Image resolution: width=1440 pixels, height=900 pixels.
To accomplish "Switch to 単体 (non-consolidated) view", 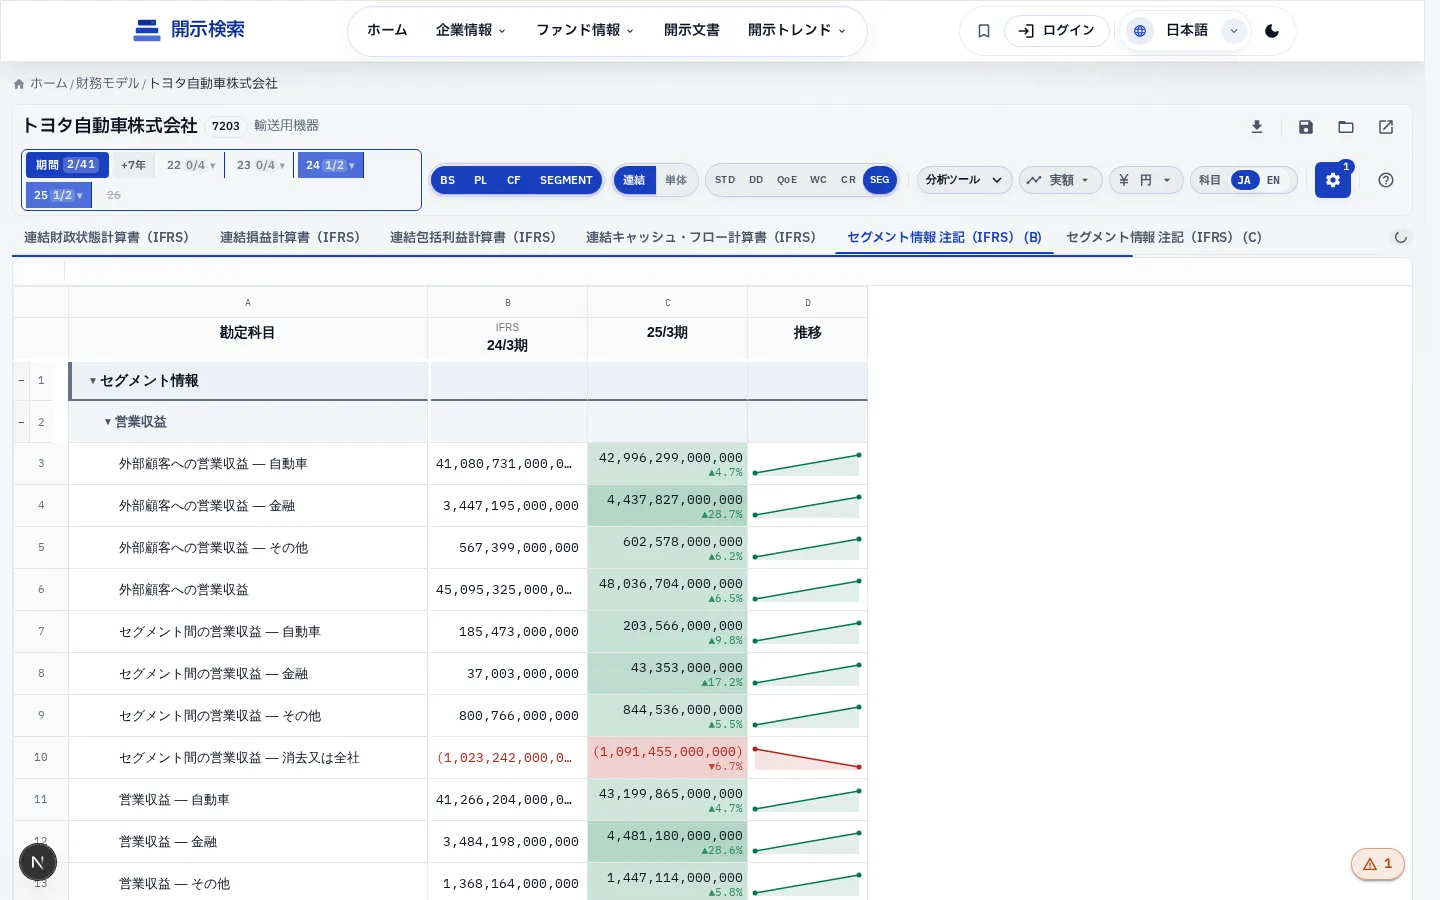I will point(676,180).
